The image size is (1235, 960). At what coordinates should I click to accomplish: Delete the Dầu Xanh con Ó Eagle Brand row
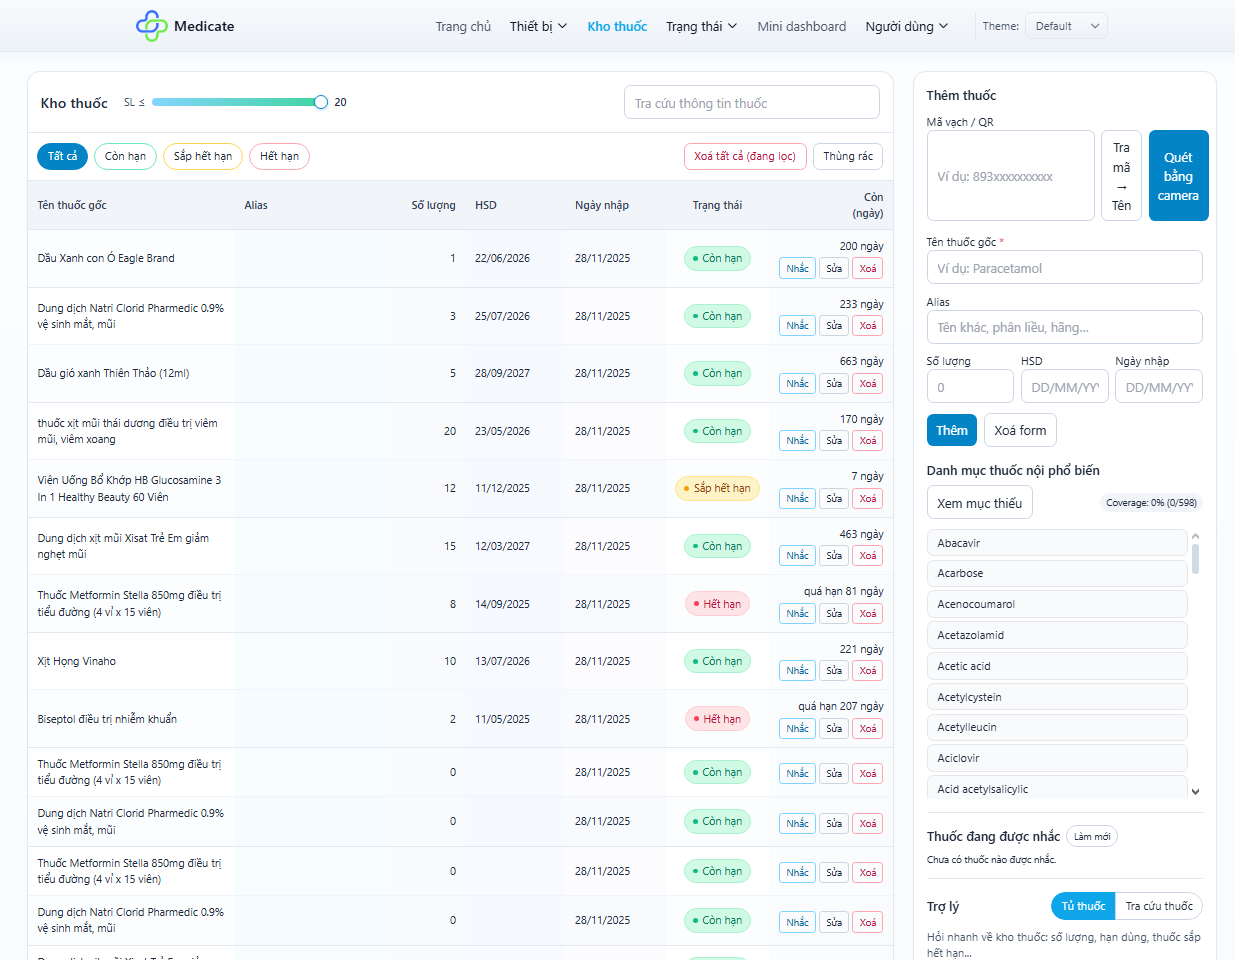tap(867, 268)
